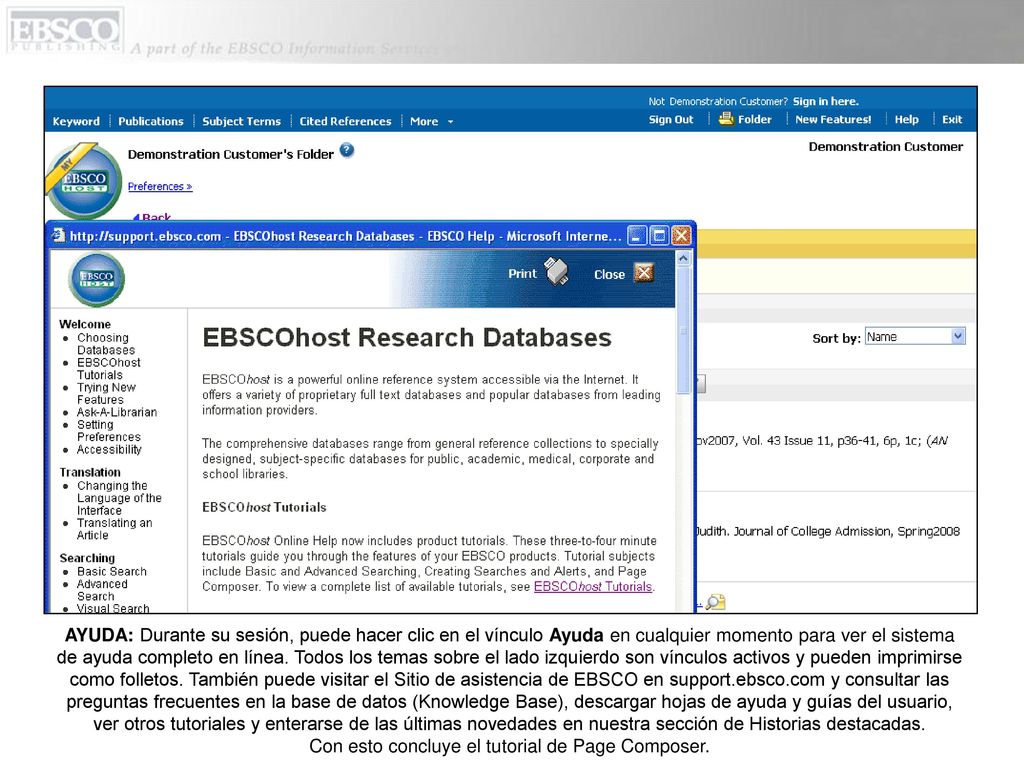The width and height of the screenshot is (1024, 768).
Task: Click the Searching heading in help sidebar
Action: (87, 558)
